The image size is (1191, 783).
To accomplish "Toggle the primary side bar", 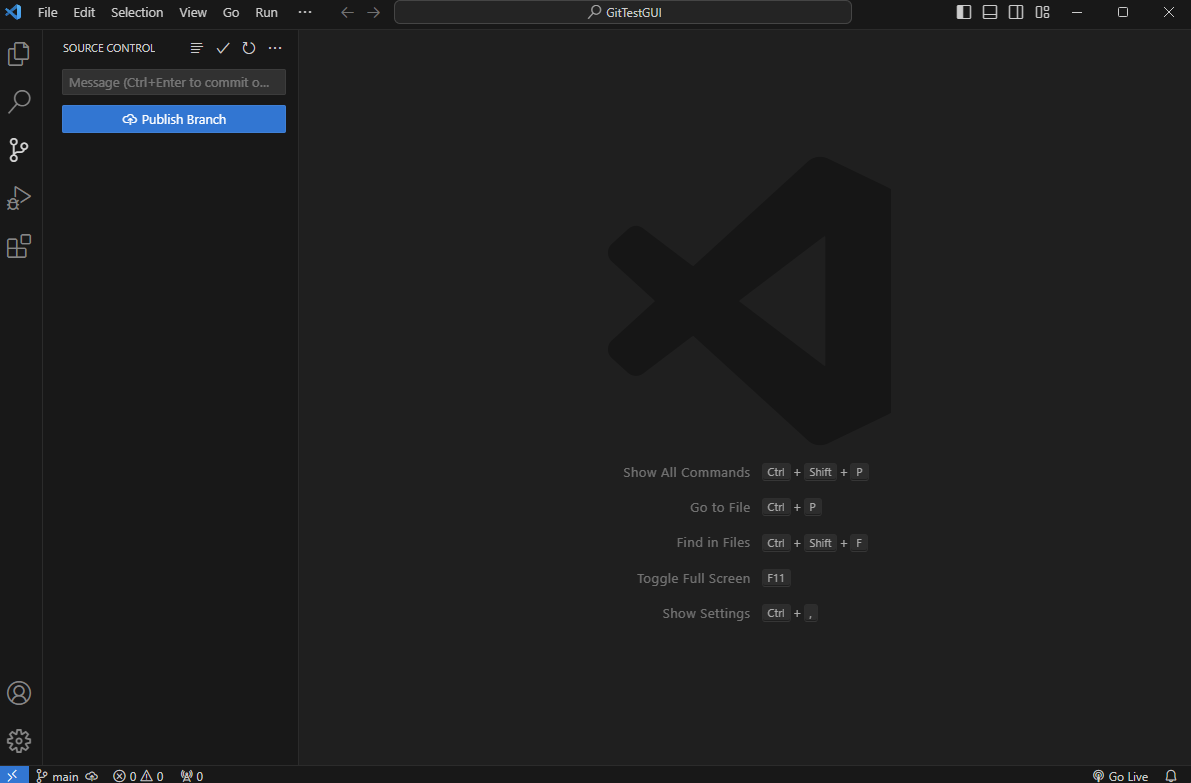I will (x=963, y=12).
